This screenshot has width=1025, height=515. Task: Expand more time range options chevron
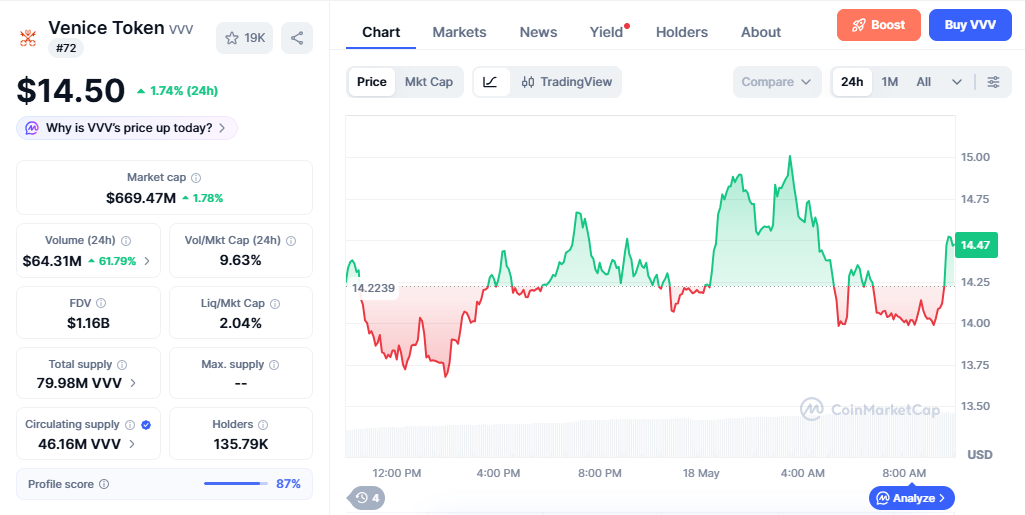[956, 82]
